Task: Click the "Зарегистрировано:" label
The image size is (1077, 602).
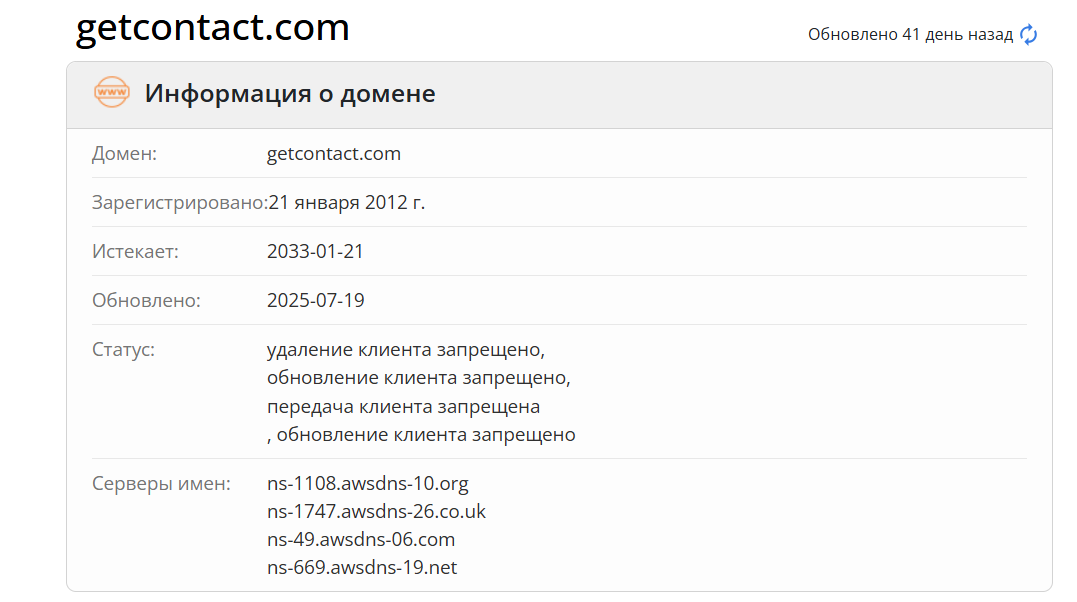Action: 180,203
